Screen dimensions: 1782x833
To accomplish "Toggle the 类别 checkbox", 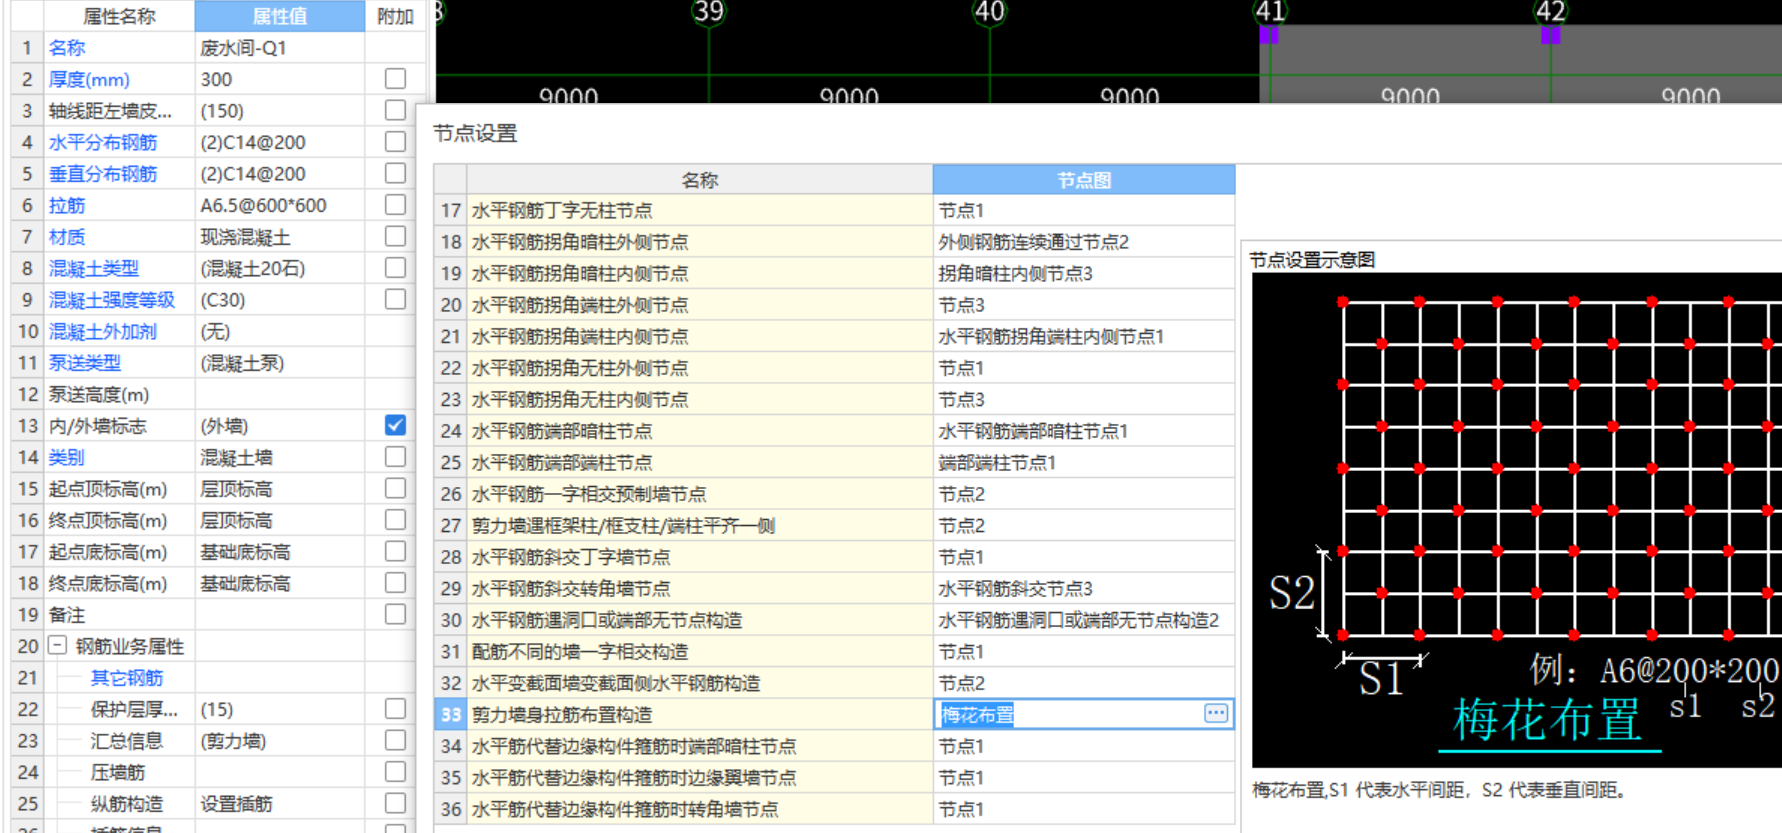I will click(395, 456).
